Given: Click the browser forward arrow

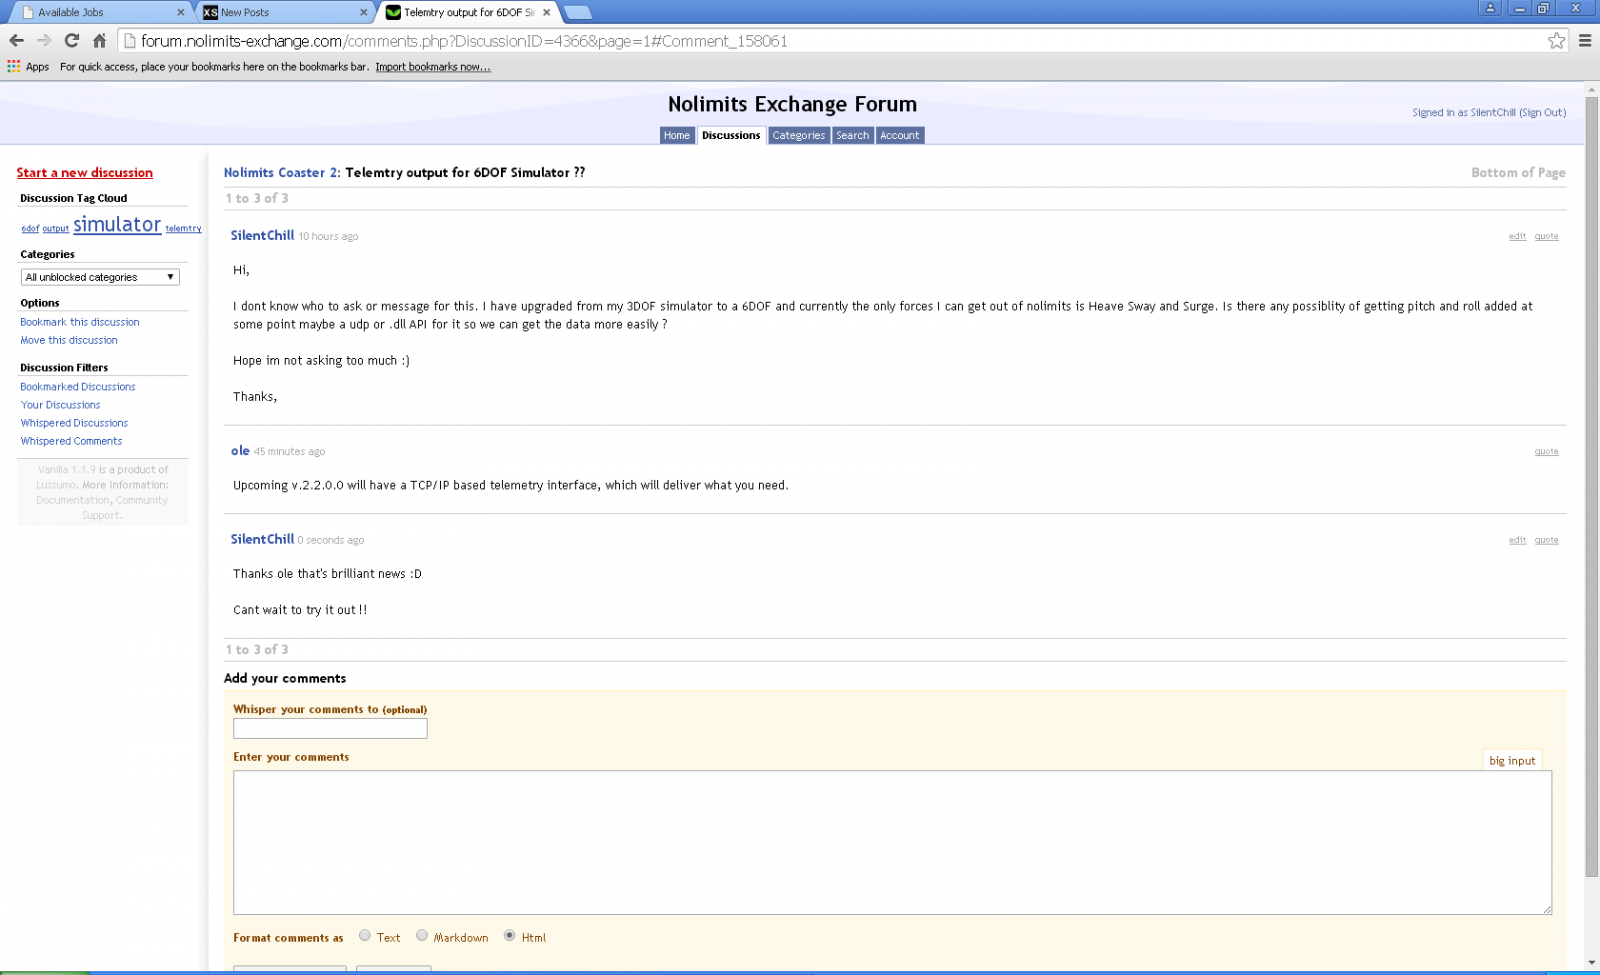Looking at the screenshot, I should [x=44, y=41].
